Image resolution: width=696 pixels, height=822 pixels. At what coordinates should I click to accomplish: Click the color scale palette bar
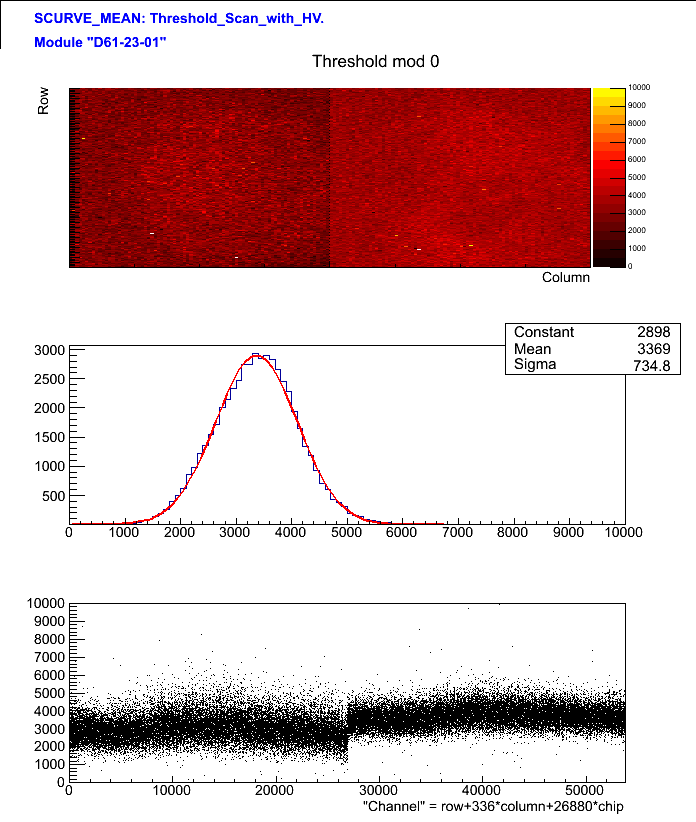(609, 178)
